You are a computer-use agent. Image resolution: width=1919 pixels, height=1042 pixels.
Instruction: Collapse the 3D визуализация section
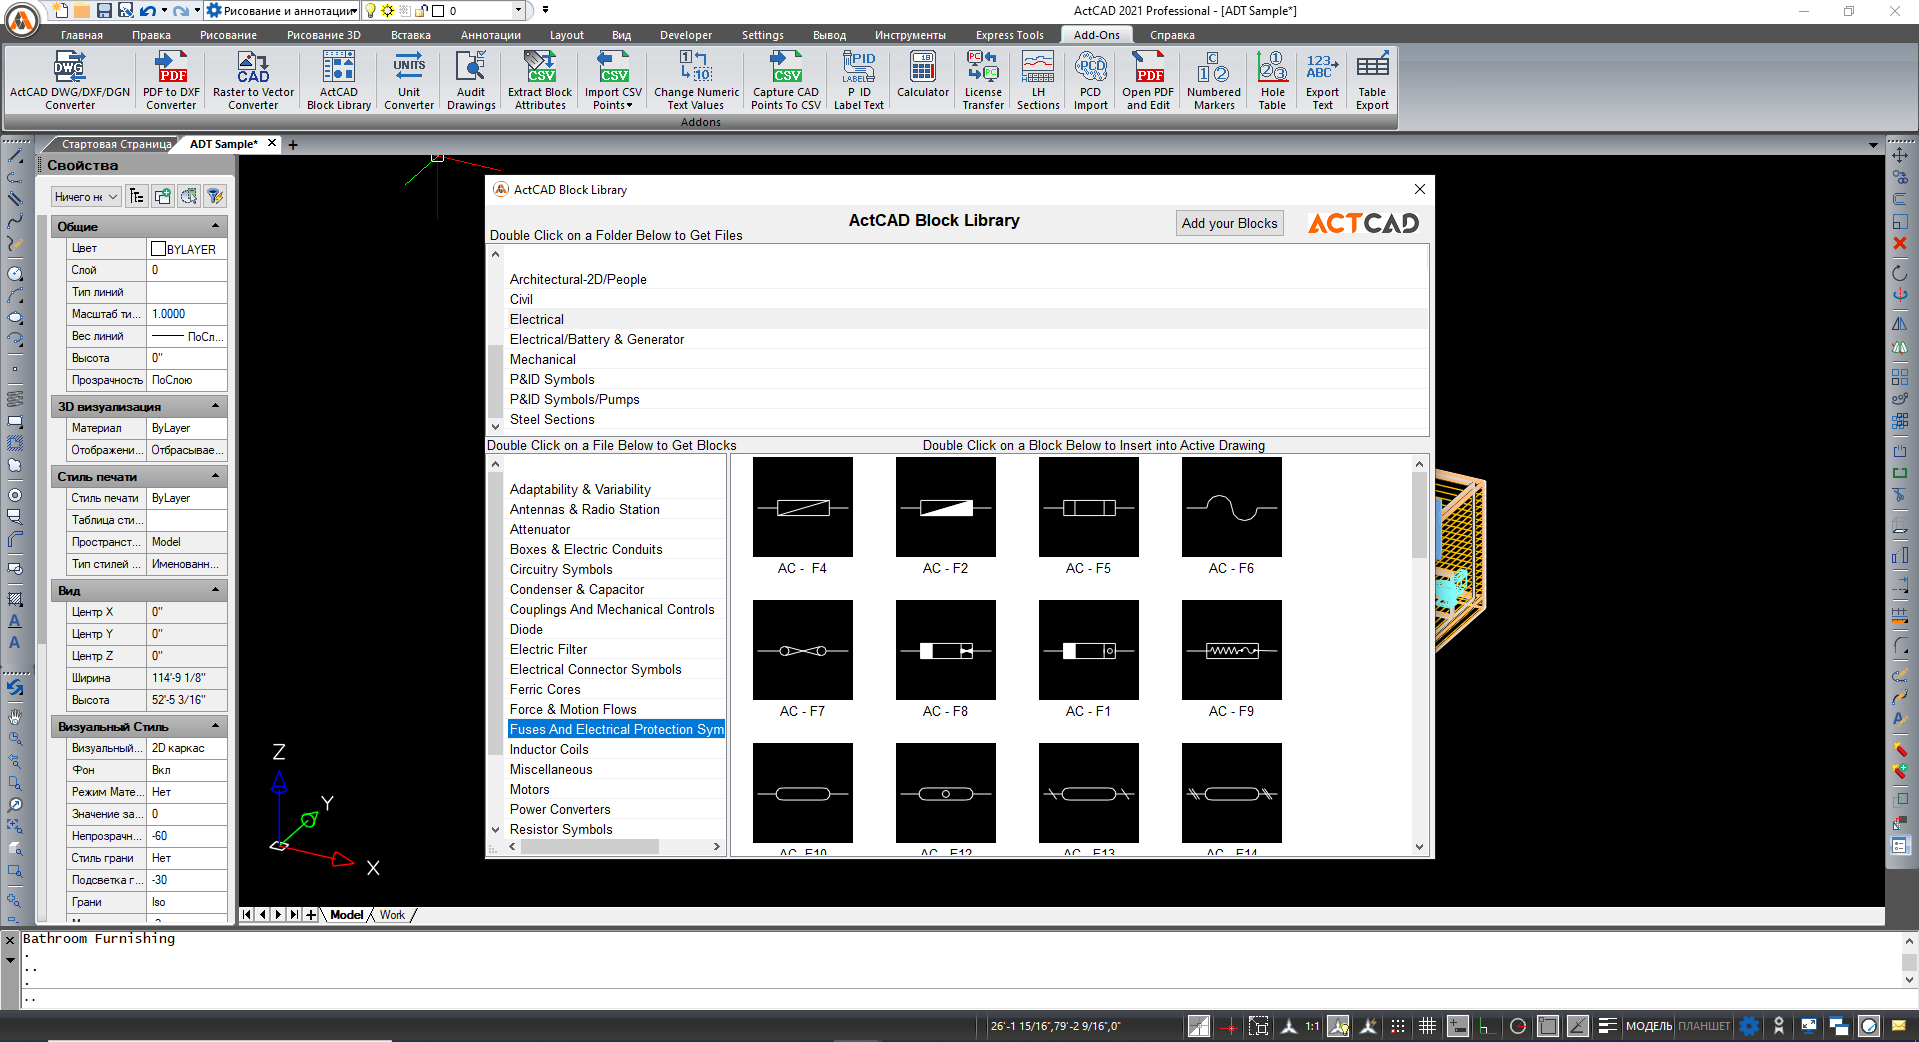(x=214, y=406)
